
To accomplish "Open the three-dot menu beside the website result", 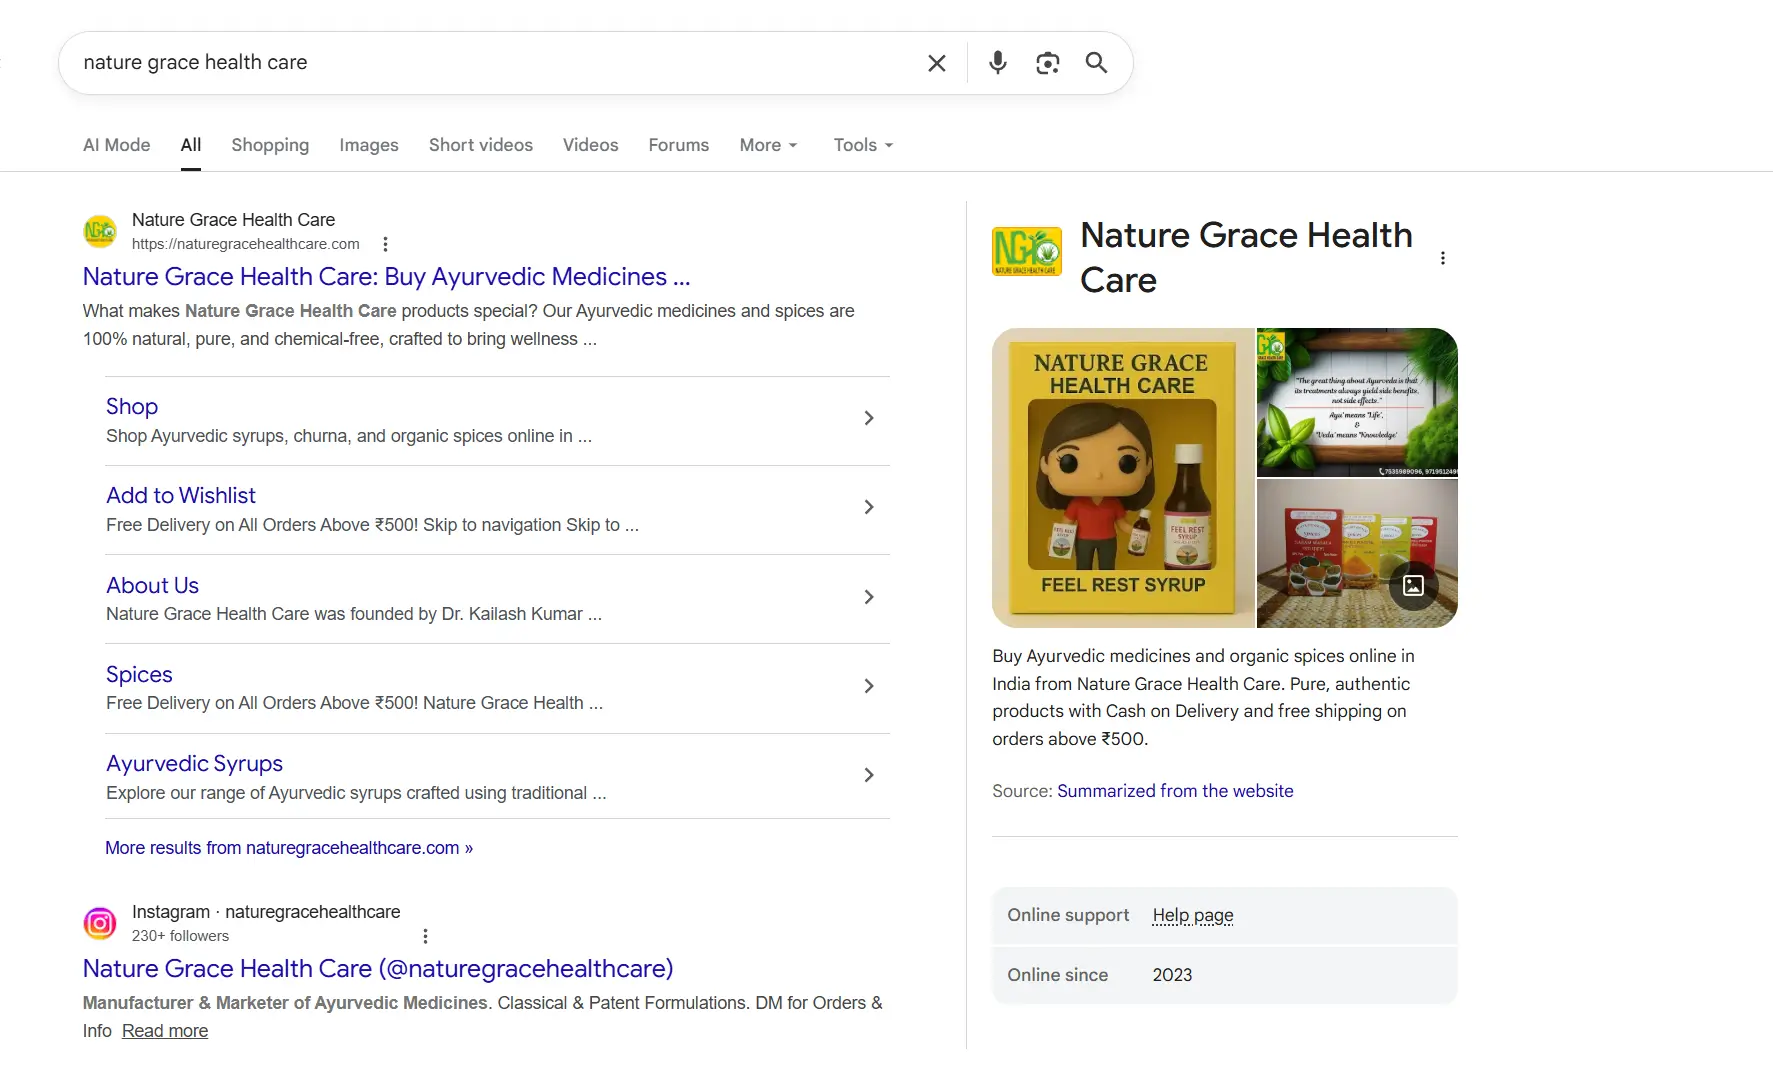I will [385, 243].
